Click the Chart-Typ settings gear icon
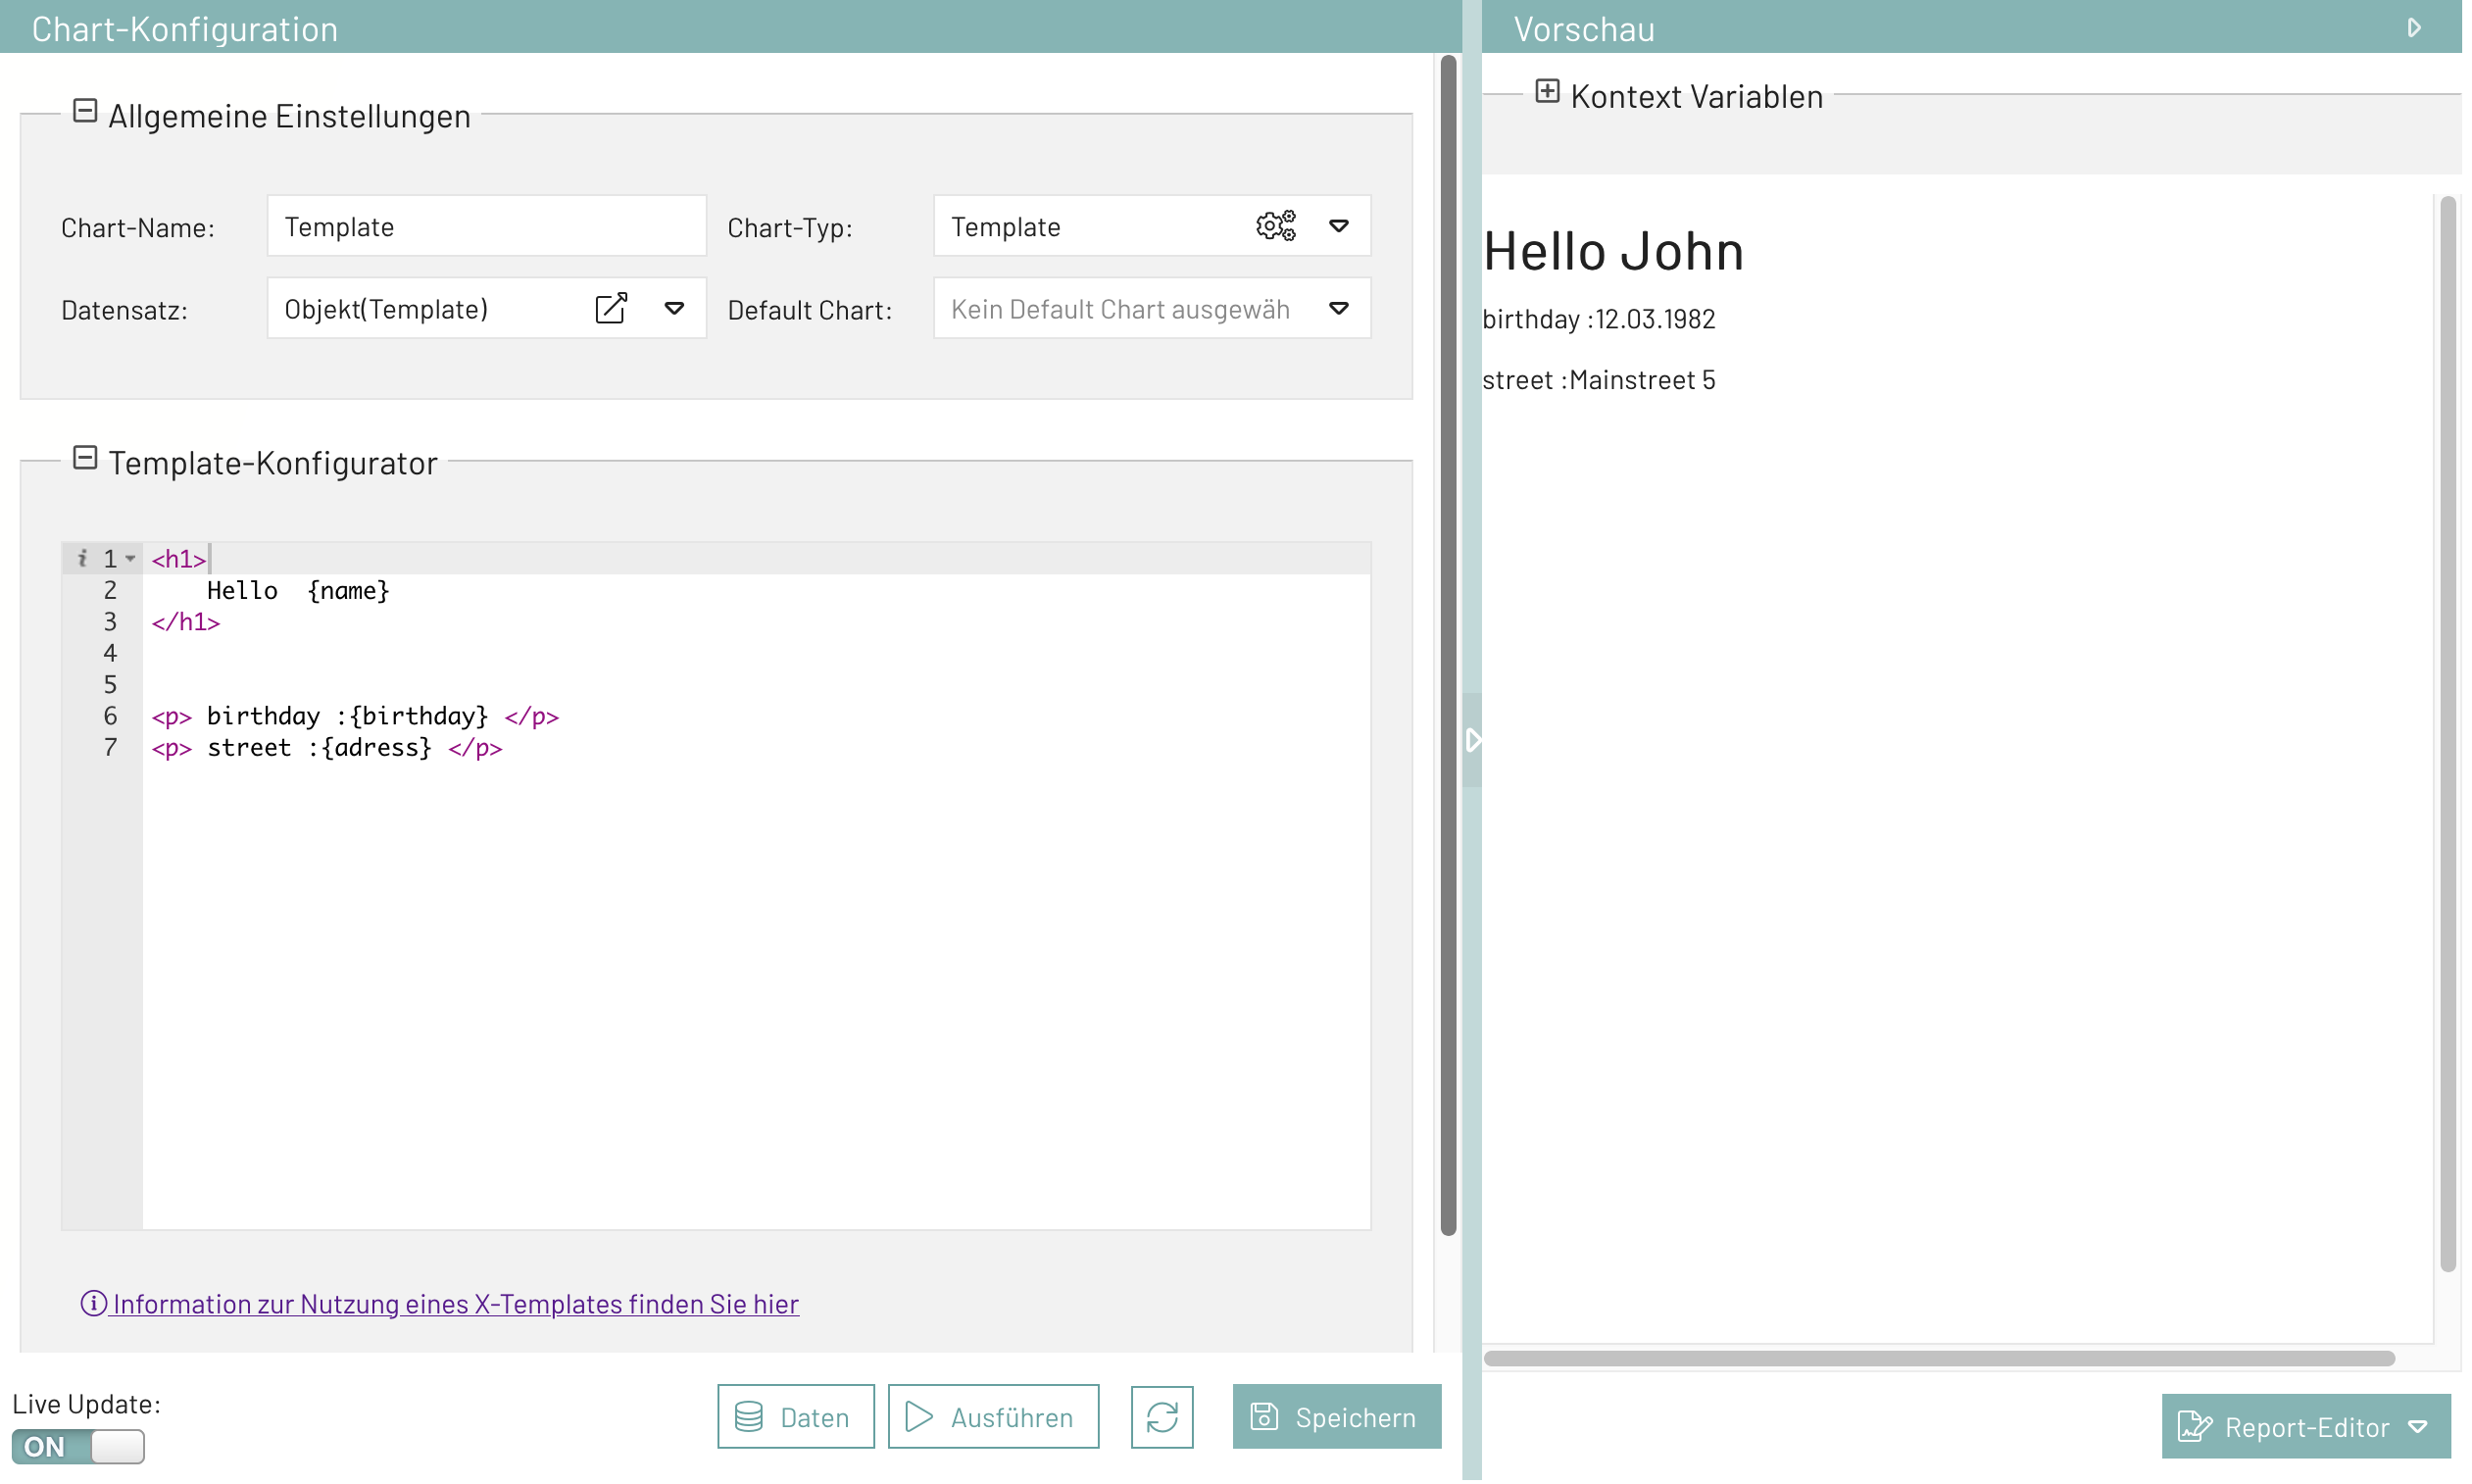 1275,224
